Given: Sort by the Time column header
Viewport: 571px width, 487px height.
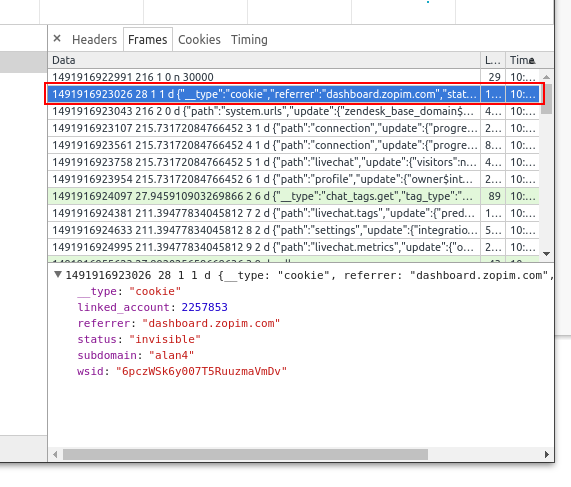Looking at the screenshot, I should (522, 60).
